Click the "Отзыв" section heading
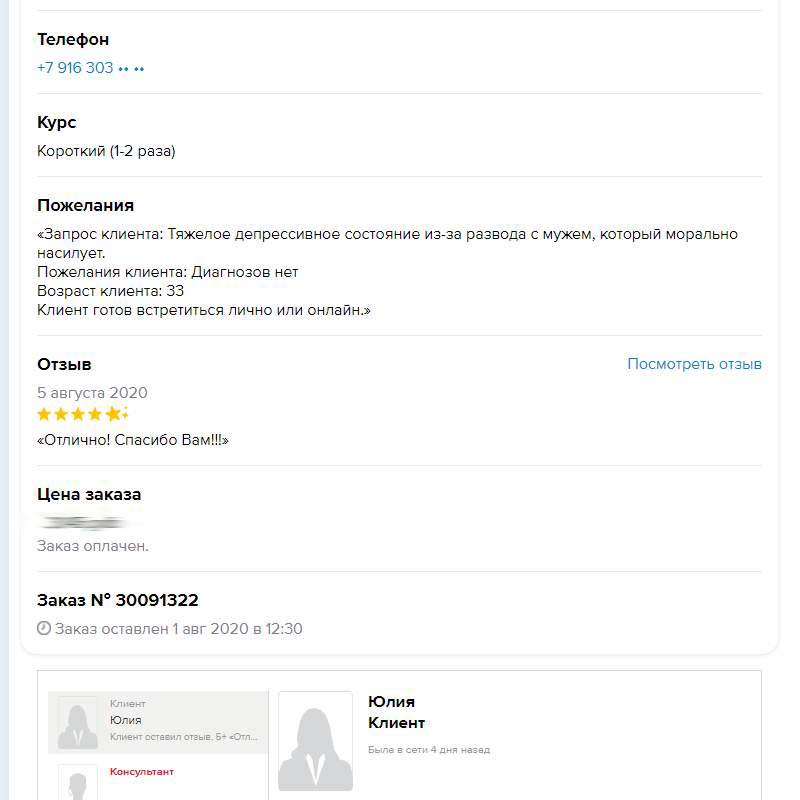 64,364
